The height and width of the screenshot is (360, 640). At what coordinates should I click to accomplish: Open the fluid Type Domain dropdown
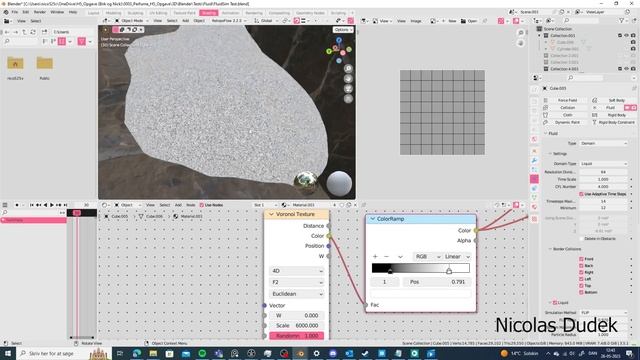(x=603, y=143)
